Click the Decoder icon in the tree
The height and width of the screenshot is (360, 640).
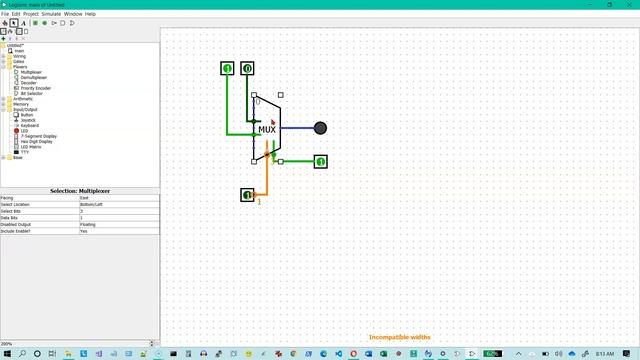[x=16, y=82]
